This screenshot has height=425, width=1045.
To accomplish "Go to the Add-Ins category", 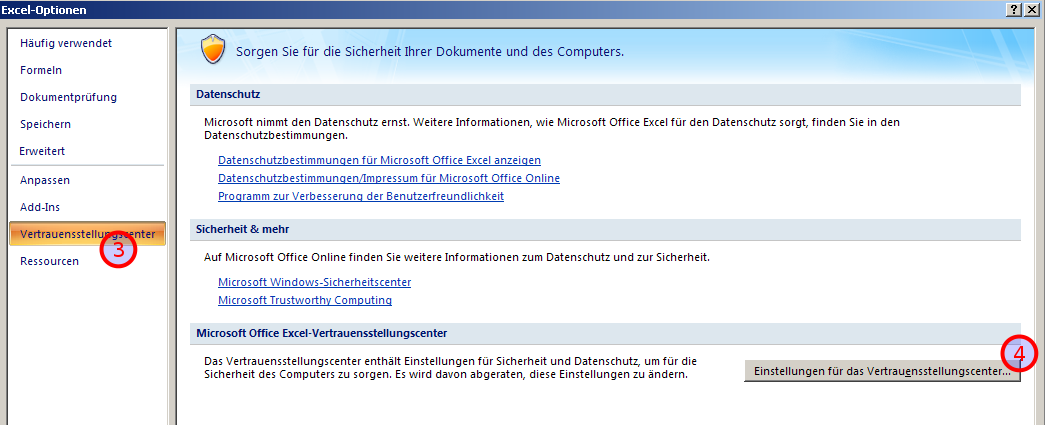I will click(40, 207).
